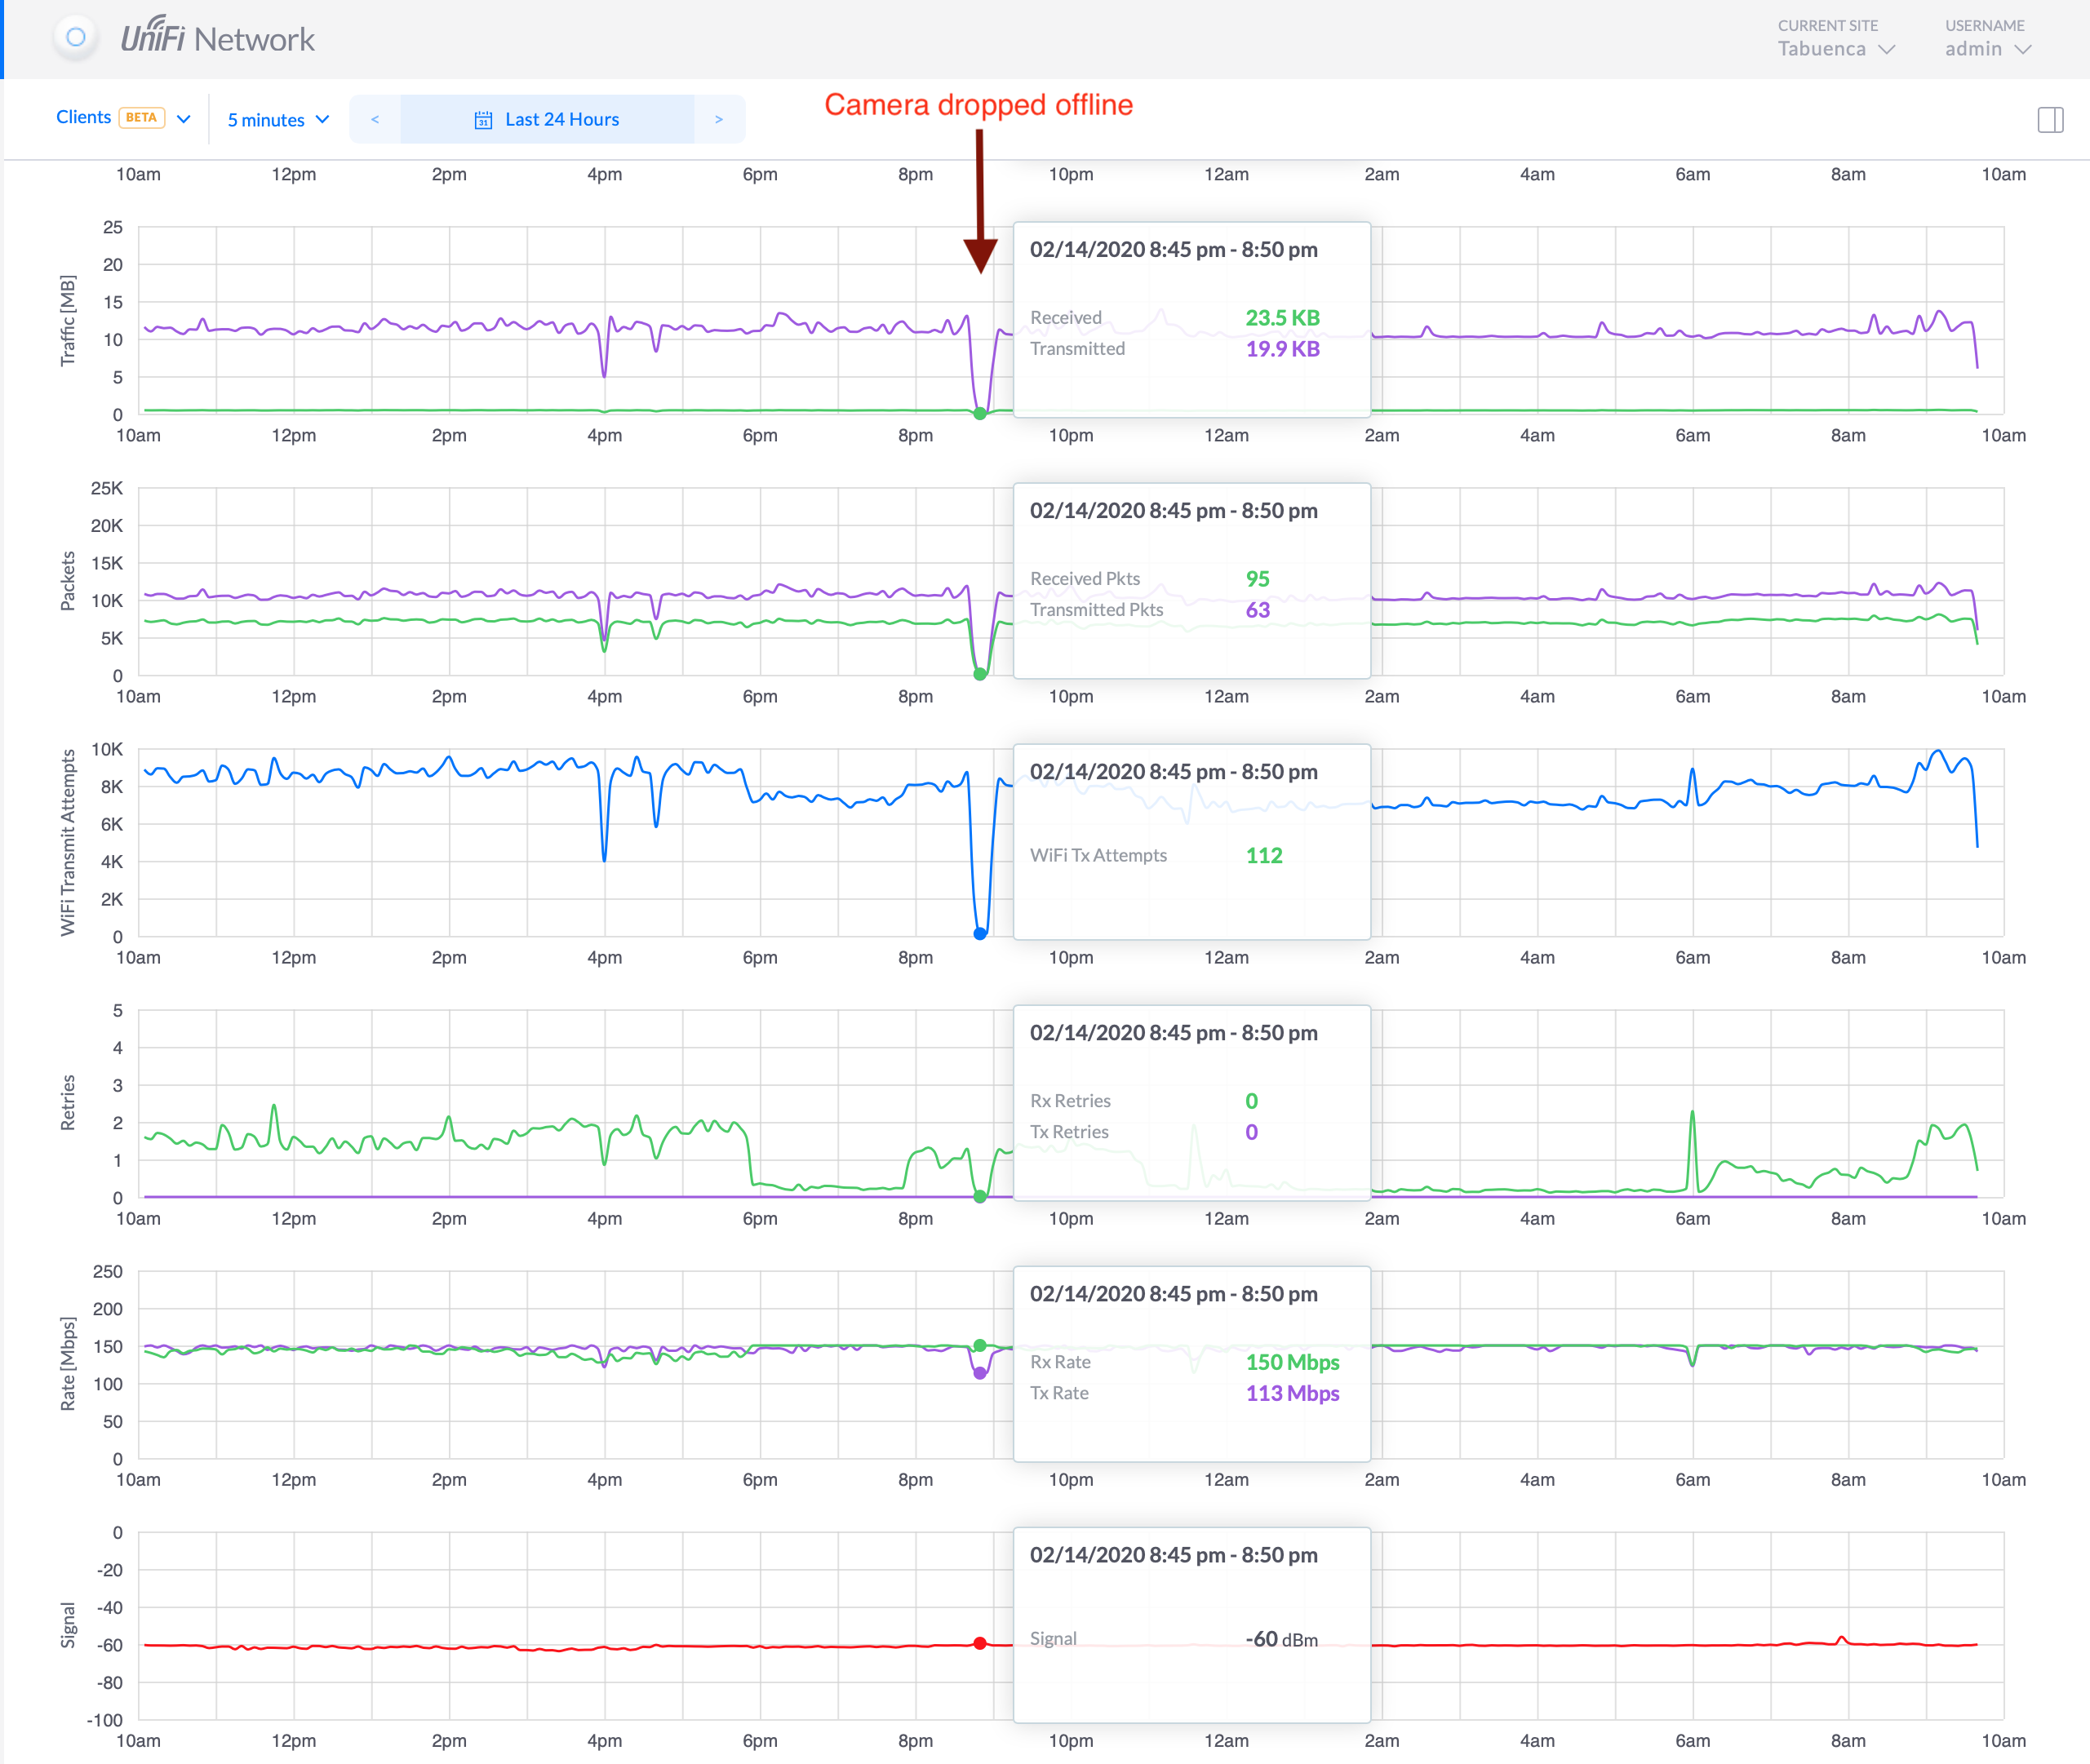
Task: Click the green Retries chart data point
Action: tap(980, 1196)
